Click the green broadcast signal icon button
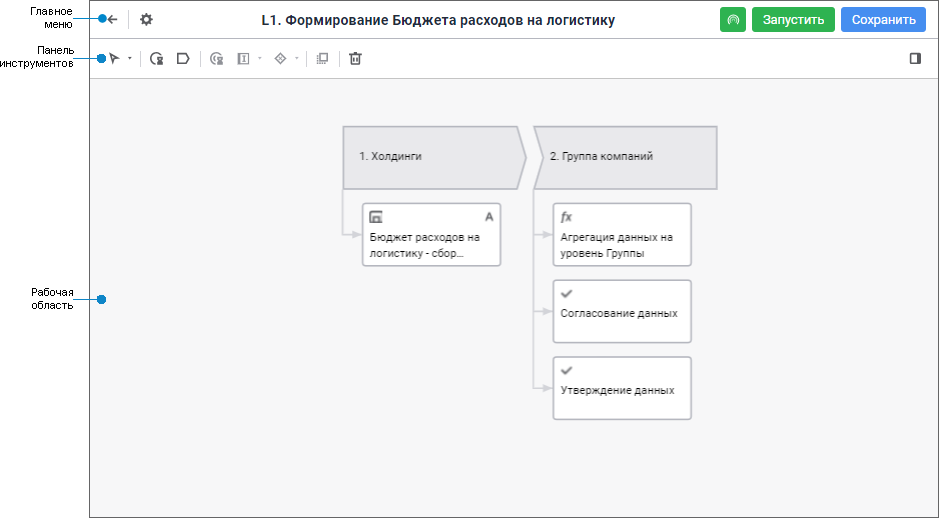The image size is (939, 518). (732, 20)
